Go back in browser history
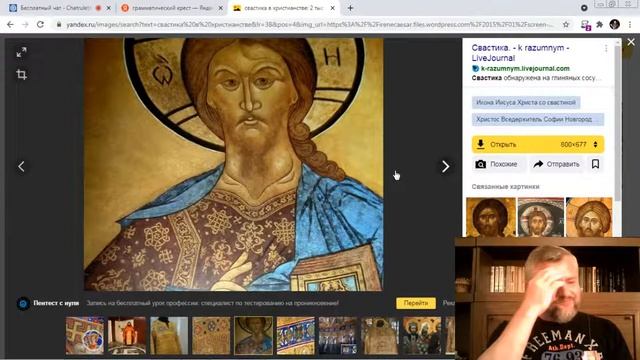The width and height of the screenshot is (640, 360). tap(10, 24)
